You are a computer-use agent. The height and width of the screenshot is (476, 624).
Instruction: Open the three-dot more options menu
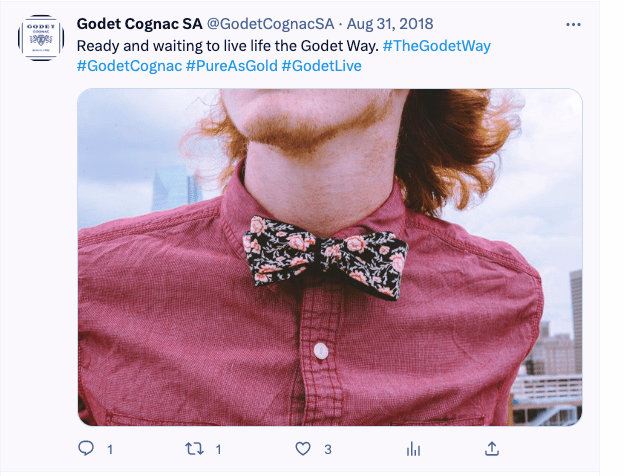coord(573,24)
